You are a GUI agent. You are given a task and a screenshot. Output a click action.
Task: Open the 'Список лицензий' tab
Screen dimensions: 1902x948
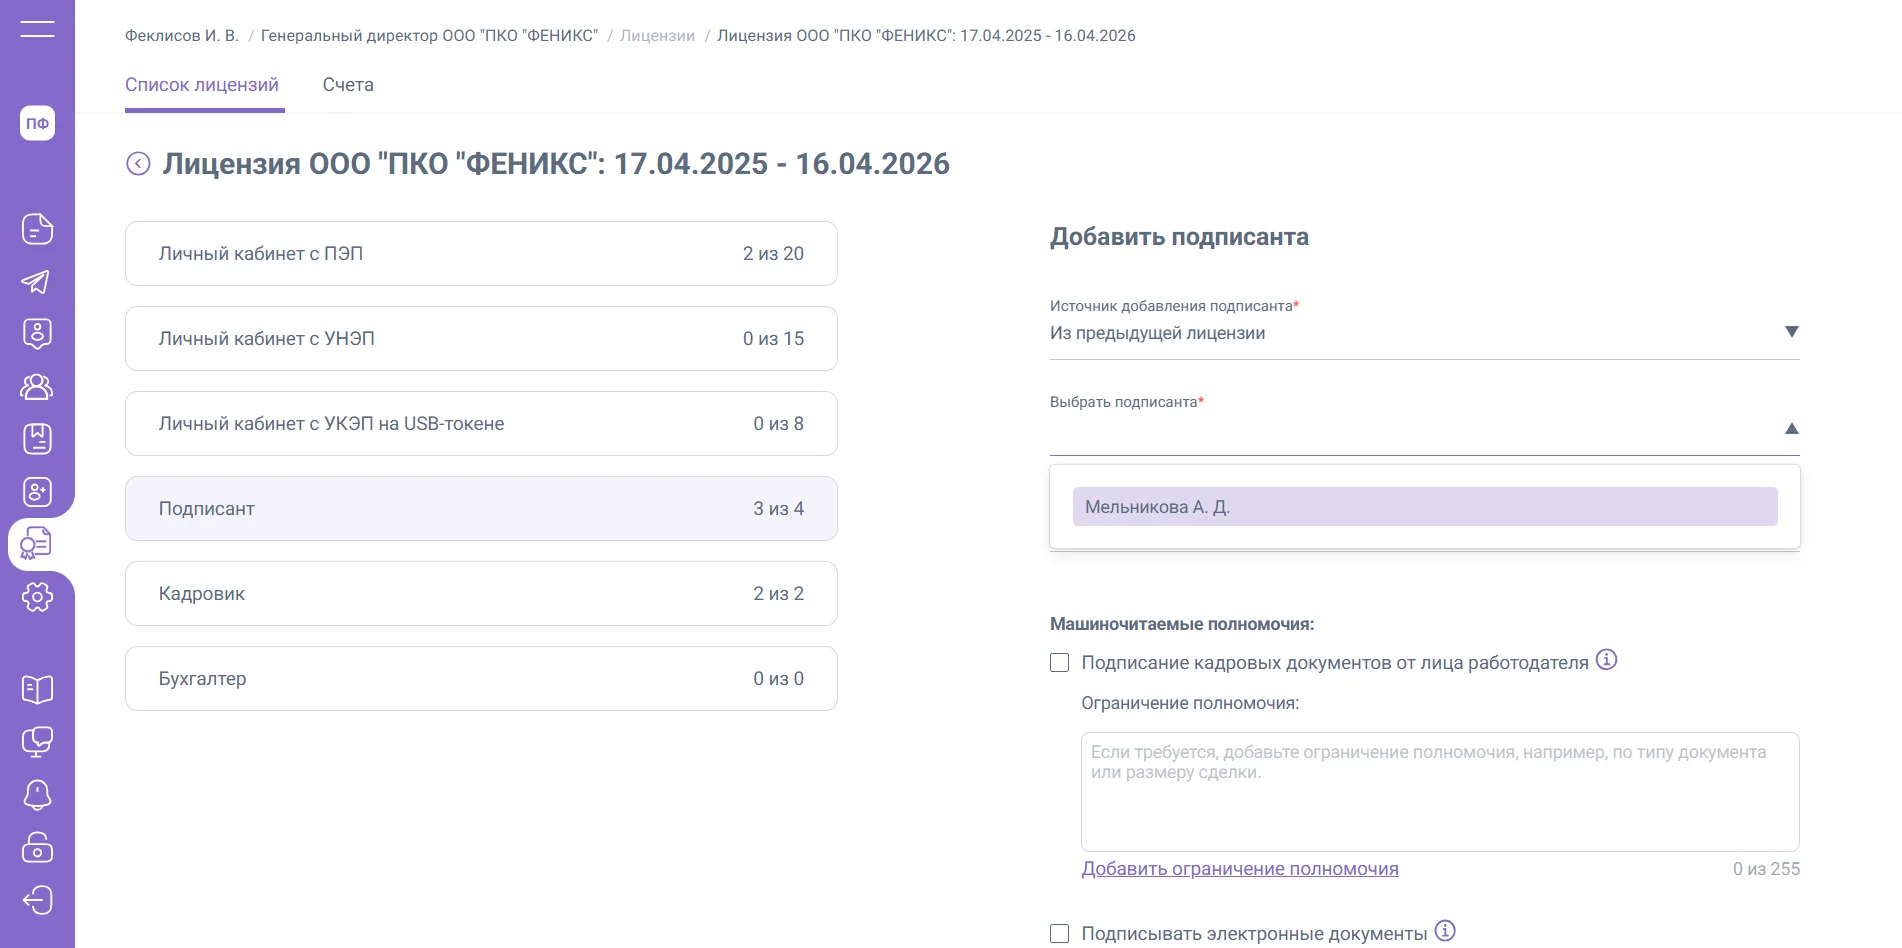click(x=202, y=85)
